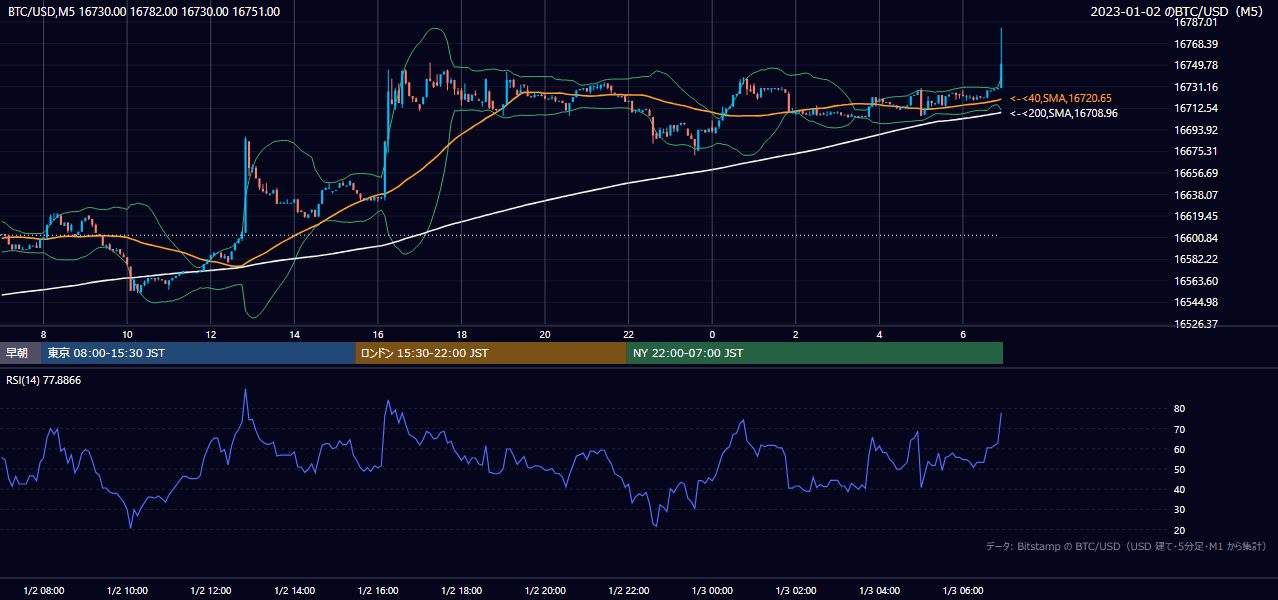Click the 1/2 22:00 bottom time label
Screen dimensions: 1278x600
click(x=628, y=591)
